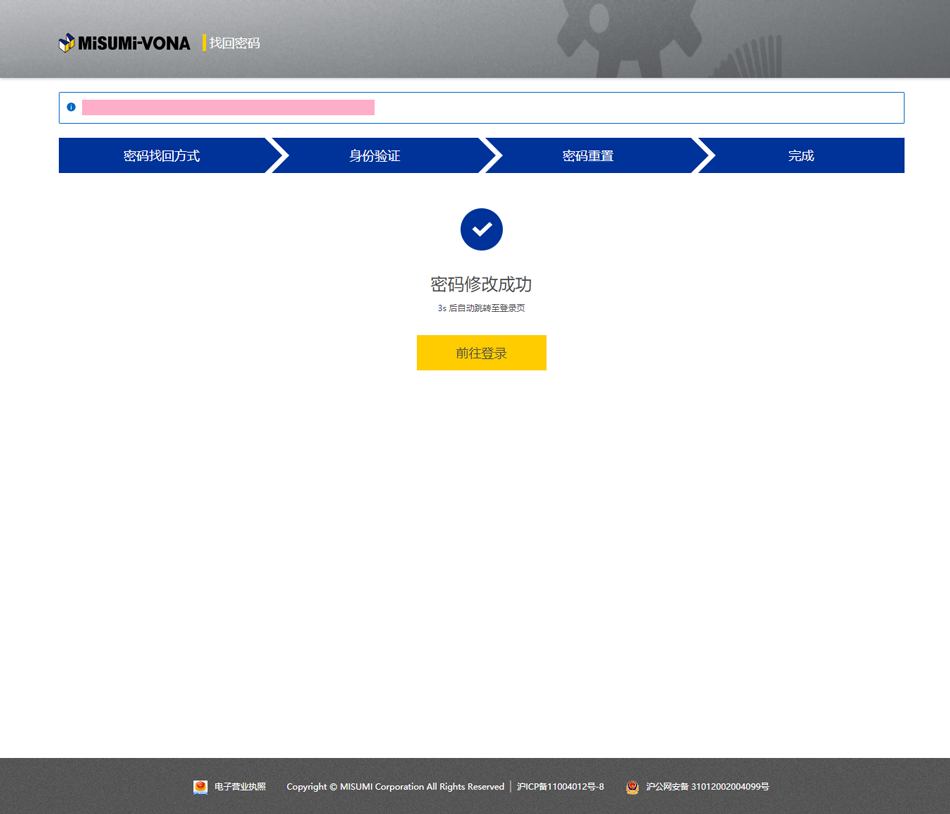
Task: Open the 电子营业执照 text link
Action: pyautogui.click(x=240, y=787)
